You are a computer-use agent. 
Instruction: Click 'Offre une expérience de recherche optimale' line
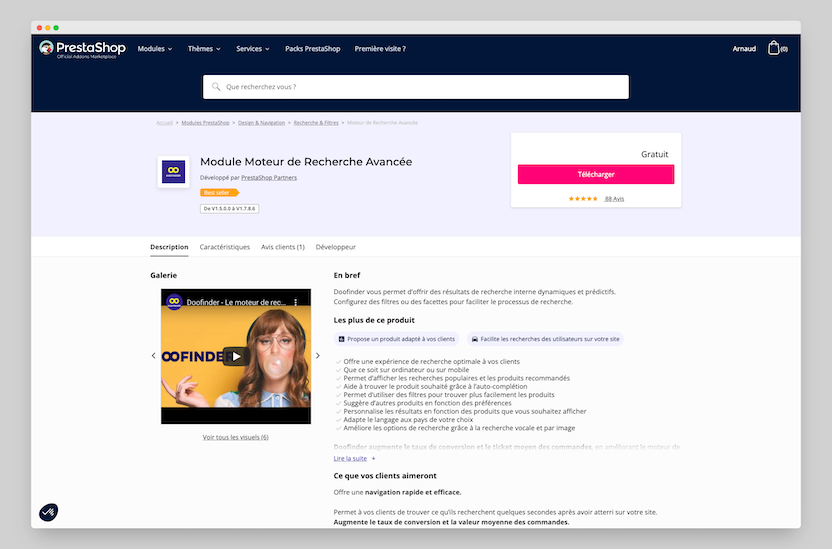(x=431, y=362)
